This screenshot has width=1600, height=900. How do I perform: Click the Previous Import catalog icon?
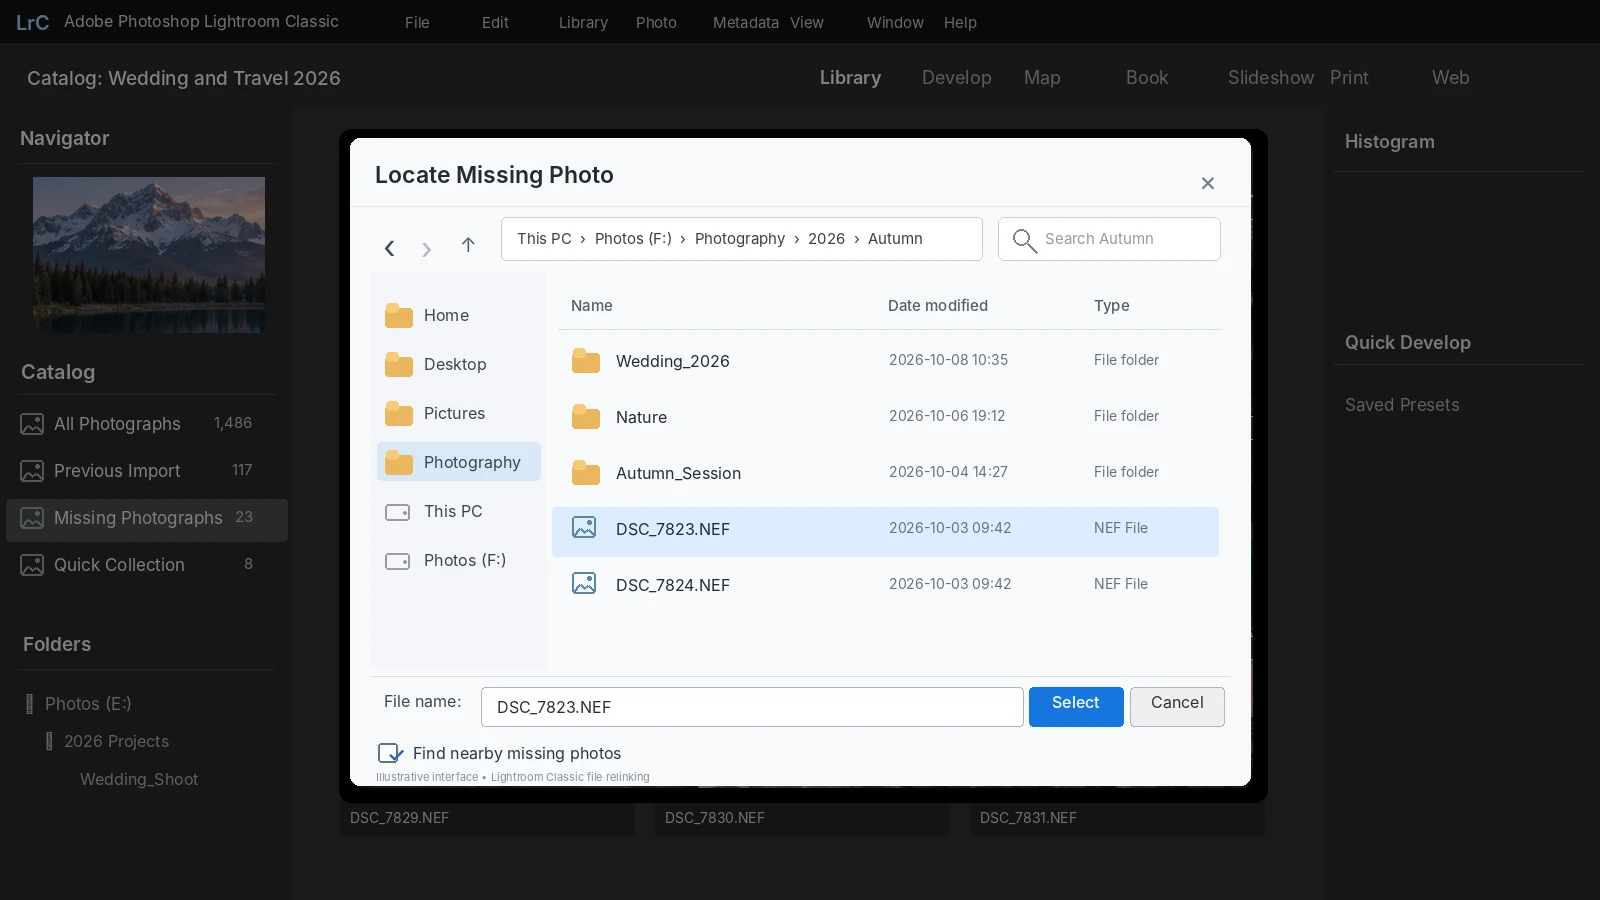[32, 471]
